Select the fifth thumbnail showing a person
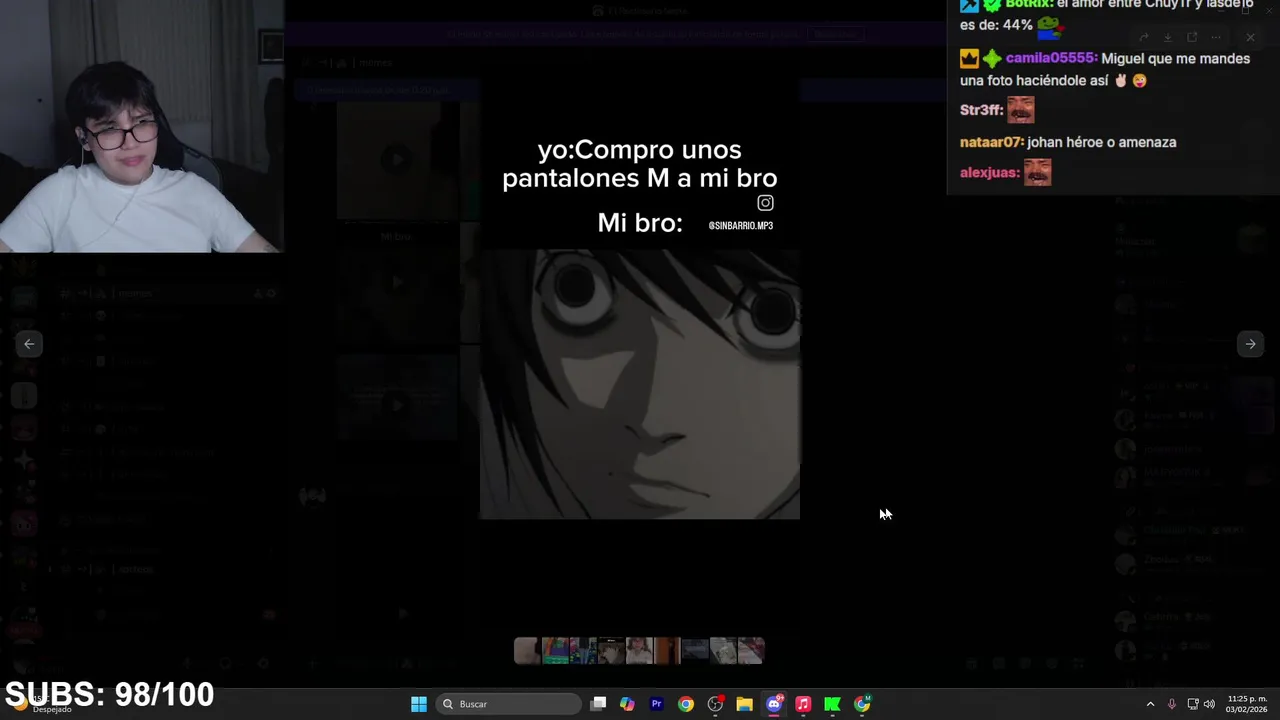Image resolution: width=1280 pixels, height=720 pixels. pos(638,651)
